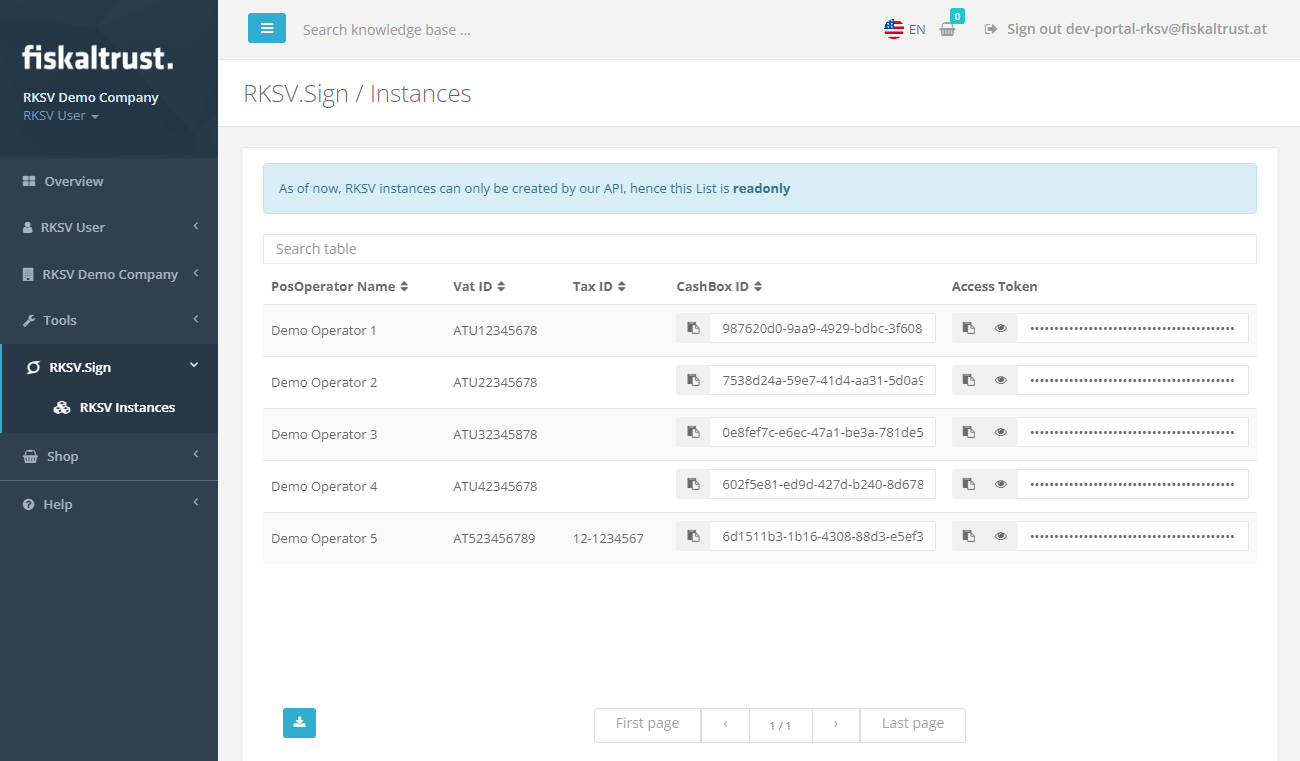Copy Access Token for Demo Operator 3
Screen dimensions: 1300x761
[x=968, y=432]
